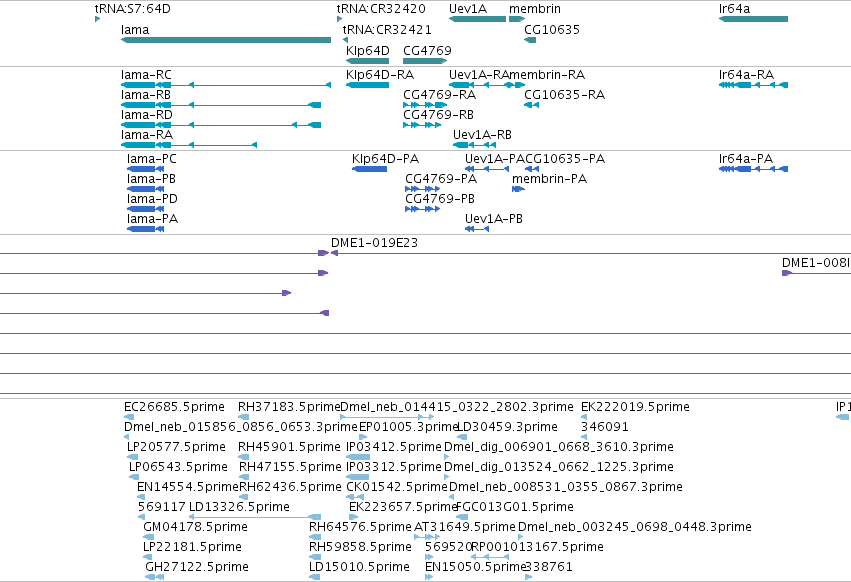The height and width of the screenshot is (582, 851).
Task: Click the lama-PB protein label
Action: tap(151, 179)
